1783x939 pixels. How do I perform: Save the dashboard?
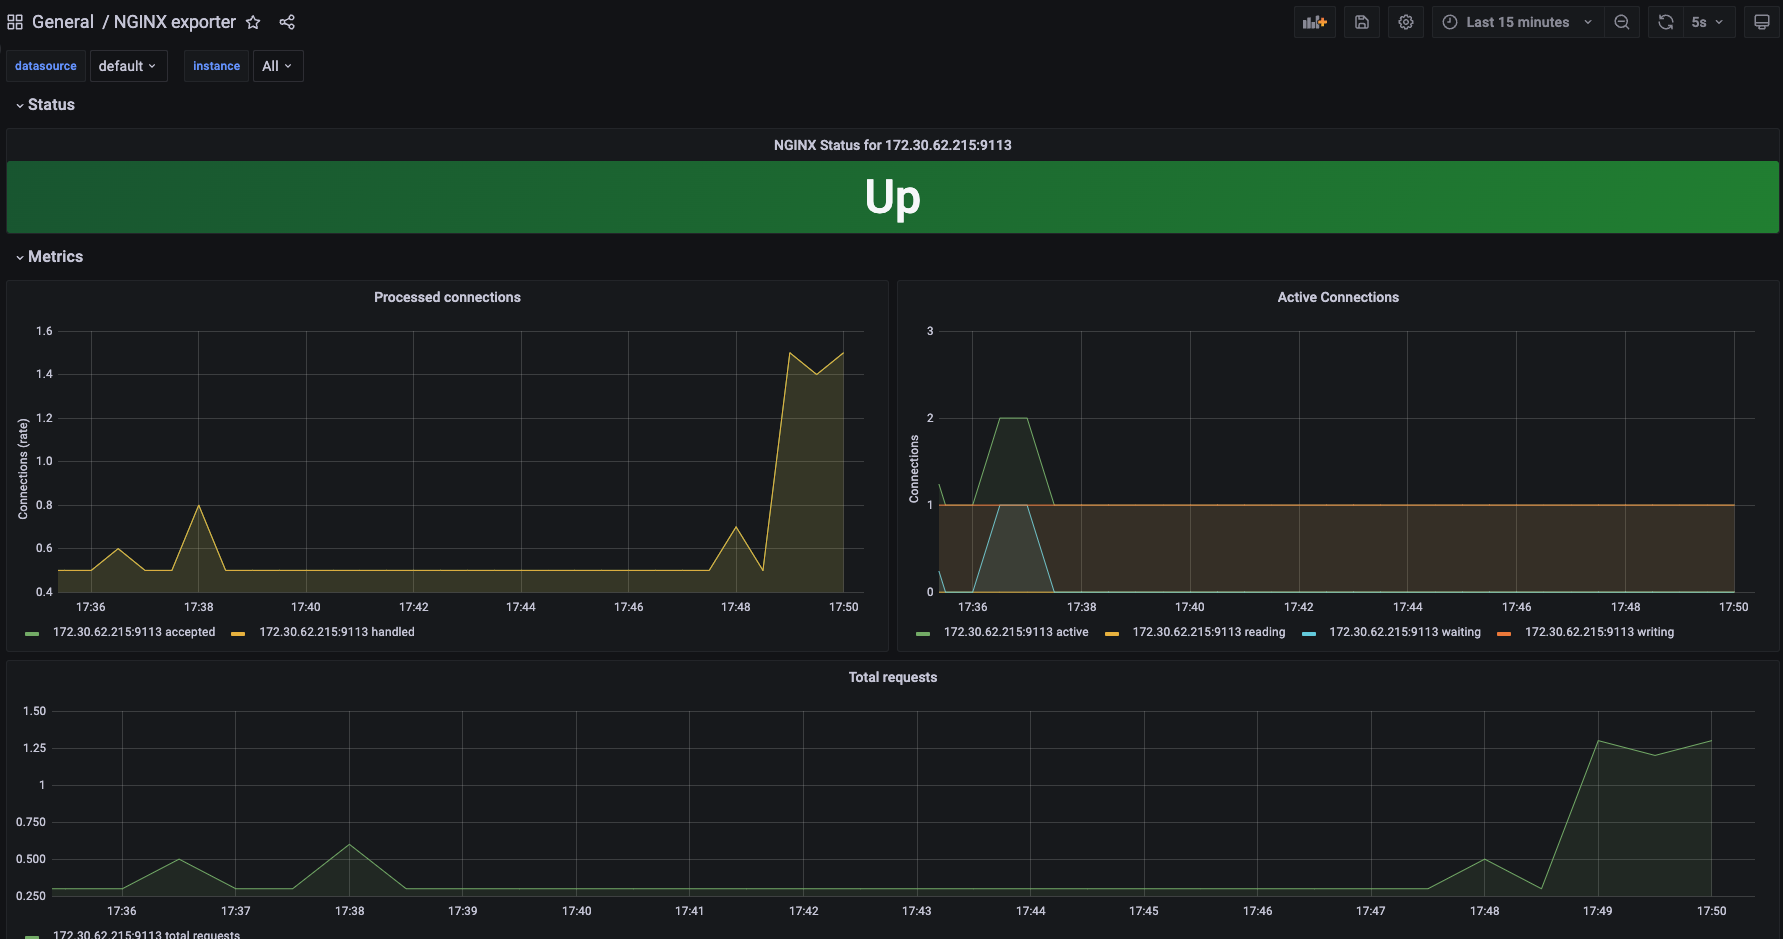tap(1362, 22)
